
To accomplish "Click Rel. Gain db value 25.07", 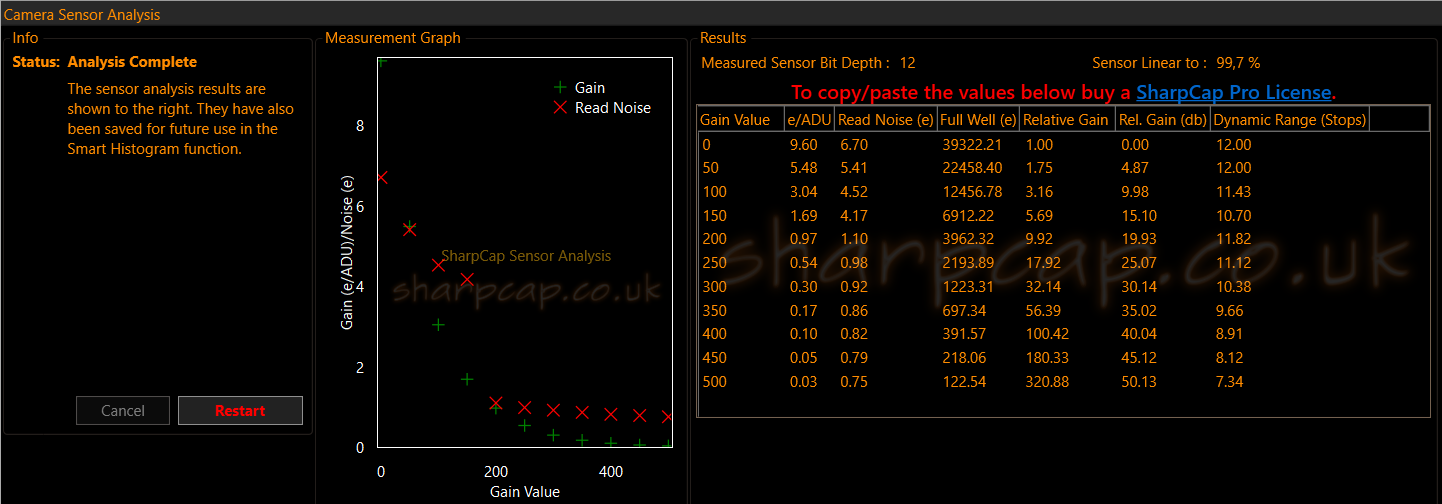I will pyautogui.click(x=1137, y=263).
